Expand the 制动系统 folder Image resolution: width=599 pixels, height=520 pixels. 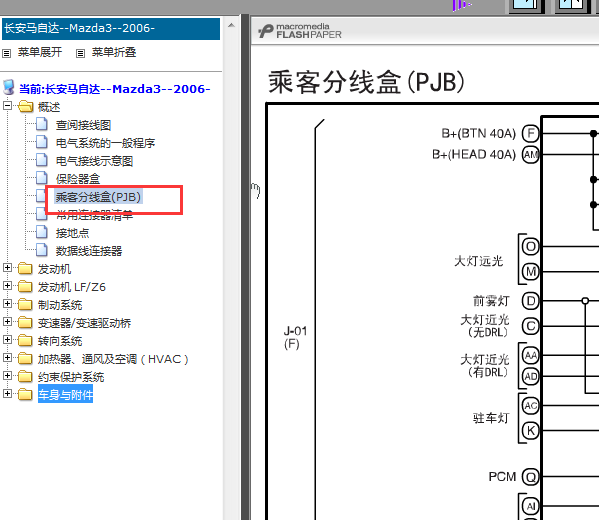click(x=7, y=304)
